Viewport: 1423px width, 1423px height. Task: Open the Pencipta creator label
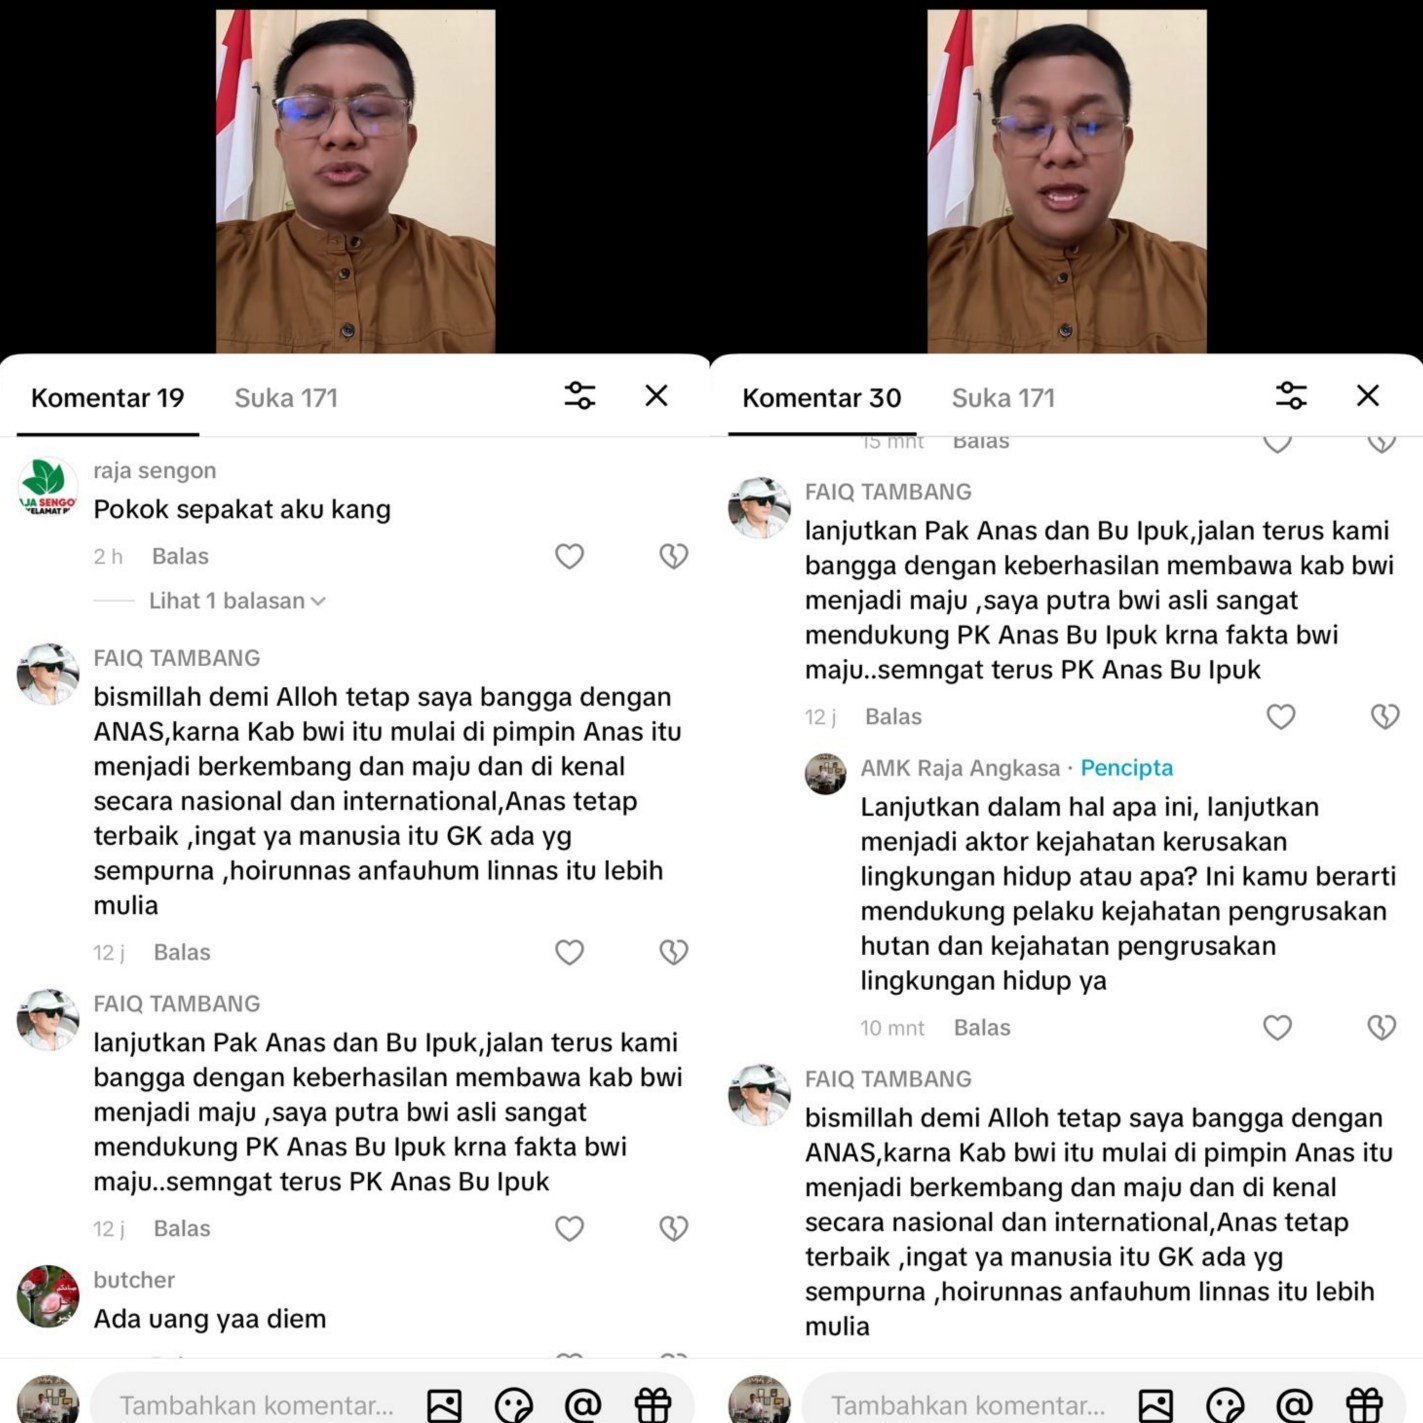(1127, 768)
